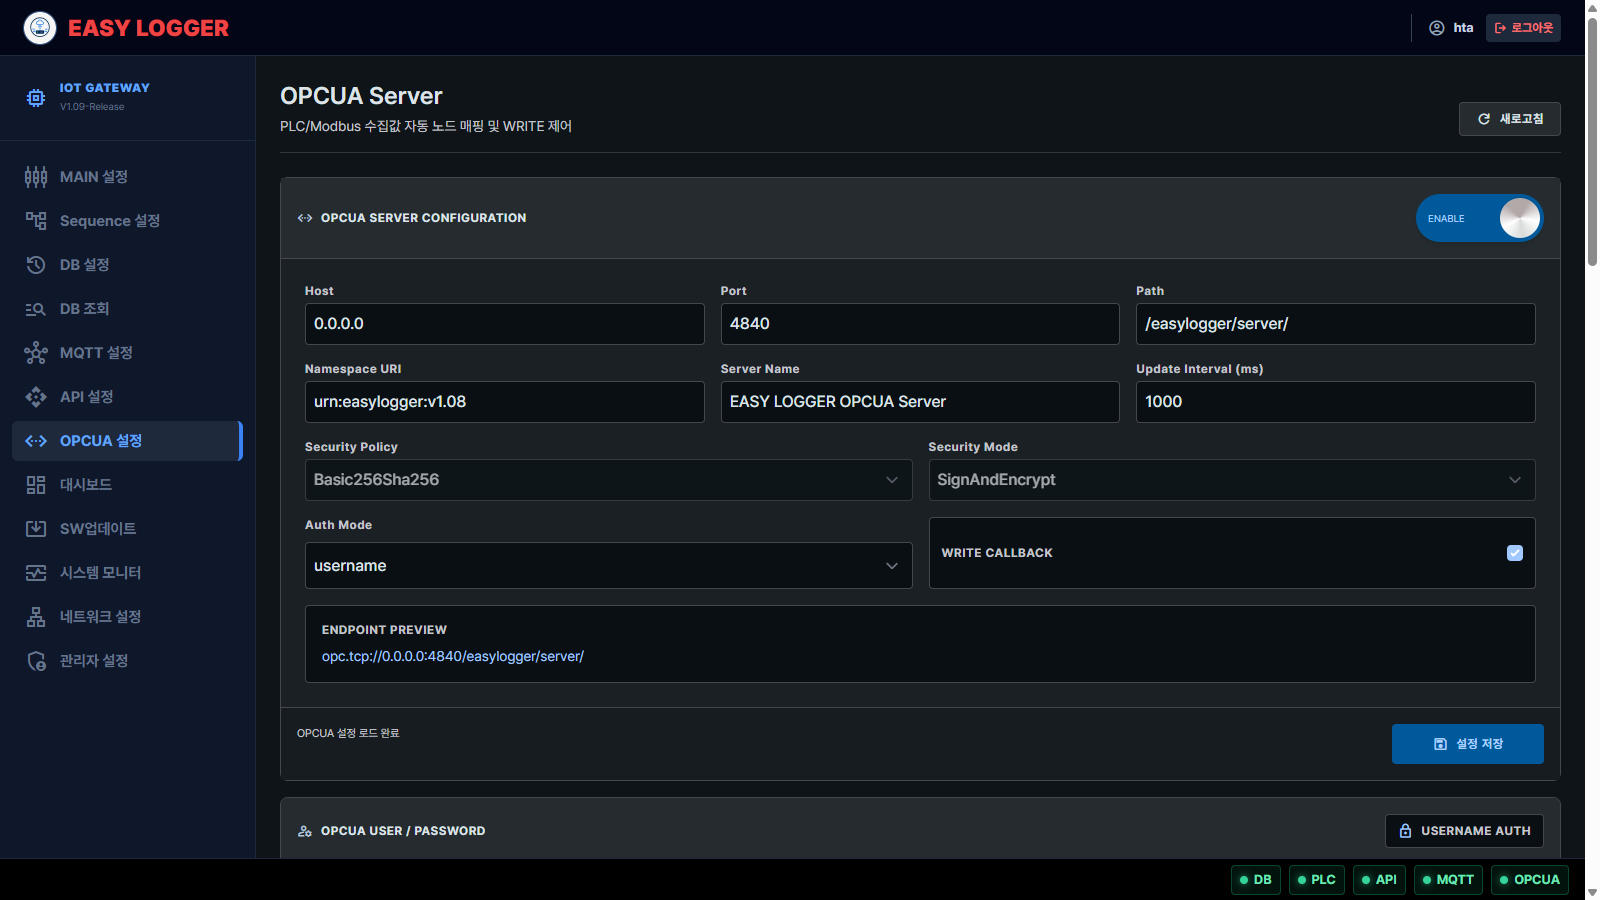Screen dimensions: 1600x900
Task: Toggle the OPCUA server ENABLE switch
Action: [1480, 218]
